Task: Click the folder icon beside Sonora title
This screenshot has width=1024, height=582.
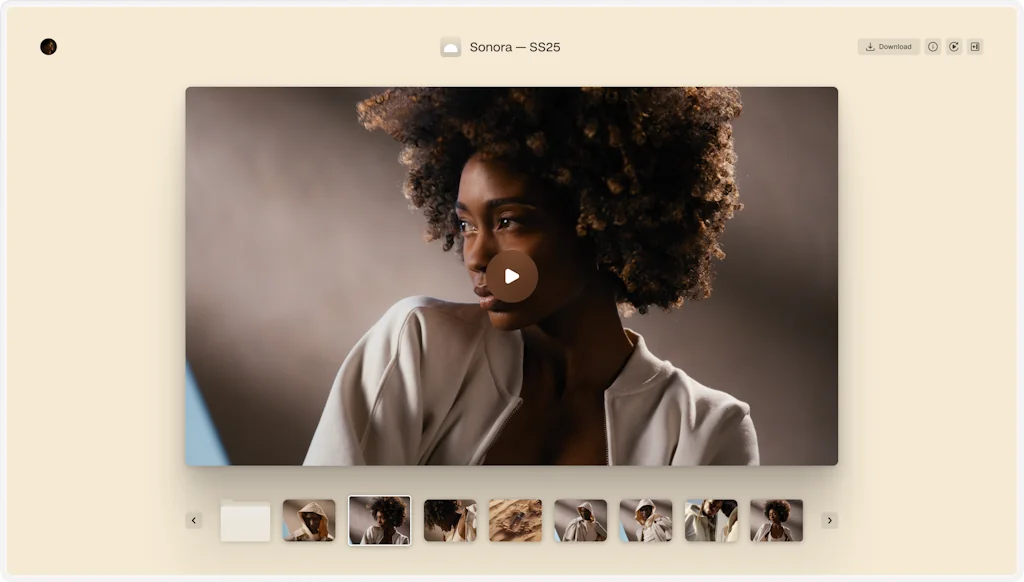Action: 449,46
